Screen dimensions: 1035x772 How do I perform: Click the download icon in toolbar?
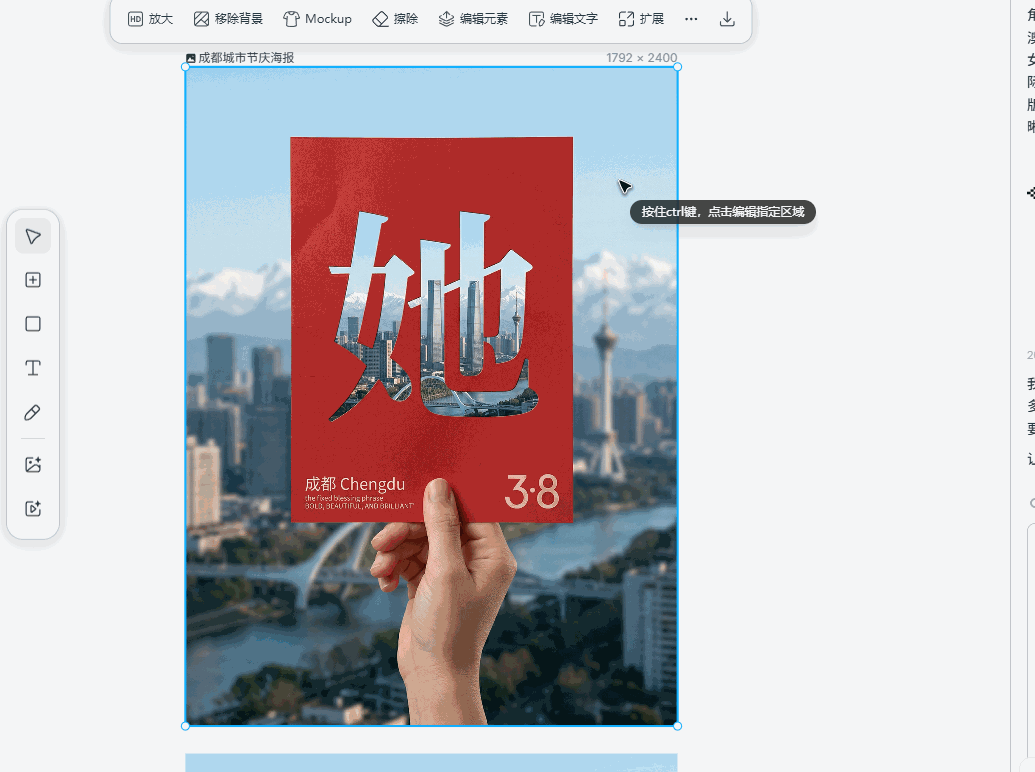tap(727, 19)
